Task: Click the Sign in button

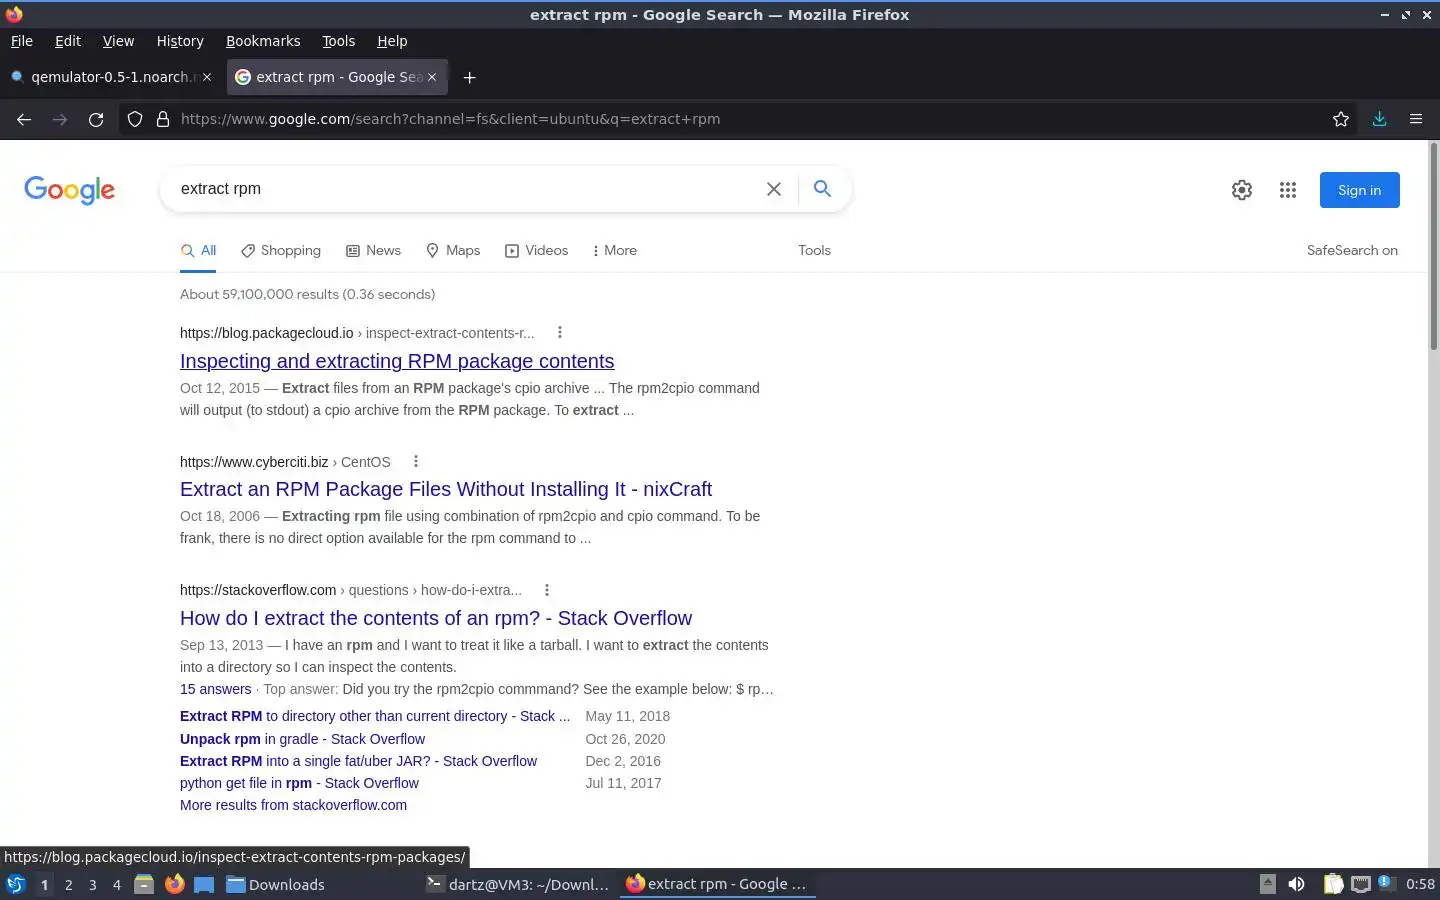Action: pyautogui.click(x=1360, y=190)
